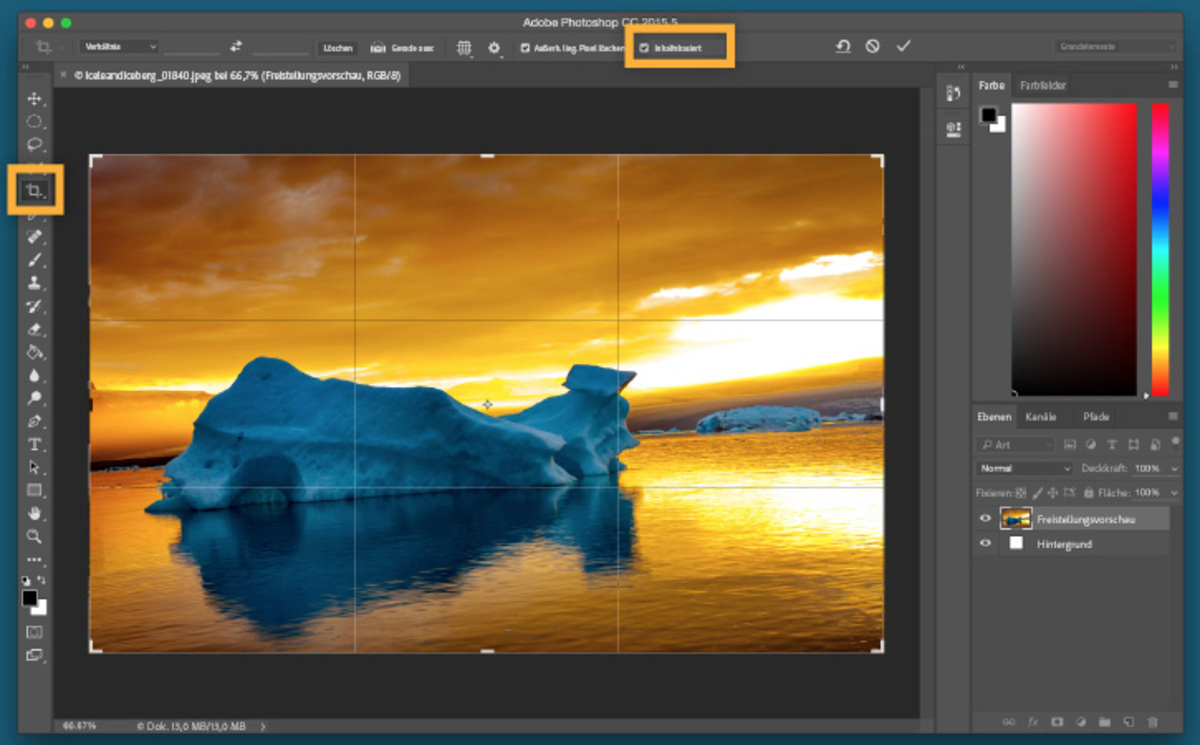The image size is (1200, 745).
Task: Select the Zoom tool
Action: pyautogui.click(x=34, y=536)
